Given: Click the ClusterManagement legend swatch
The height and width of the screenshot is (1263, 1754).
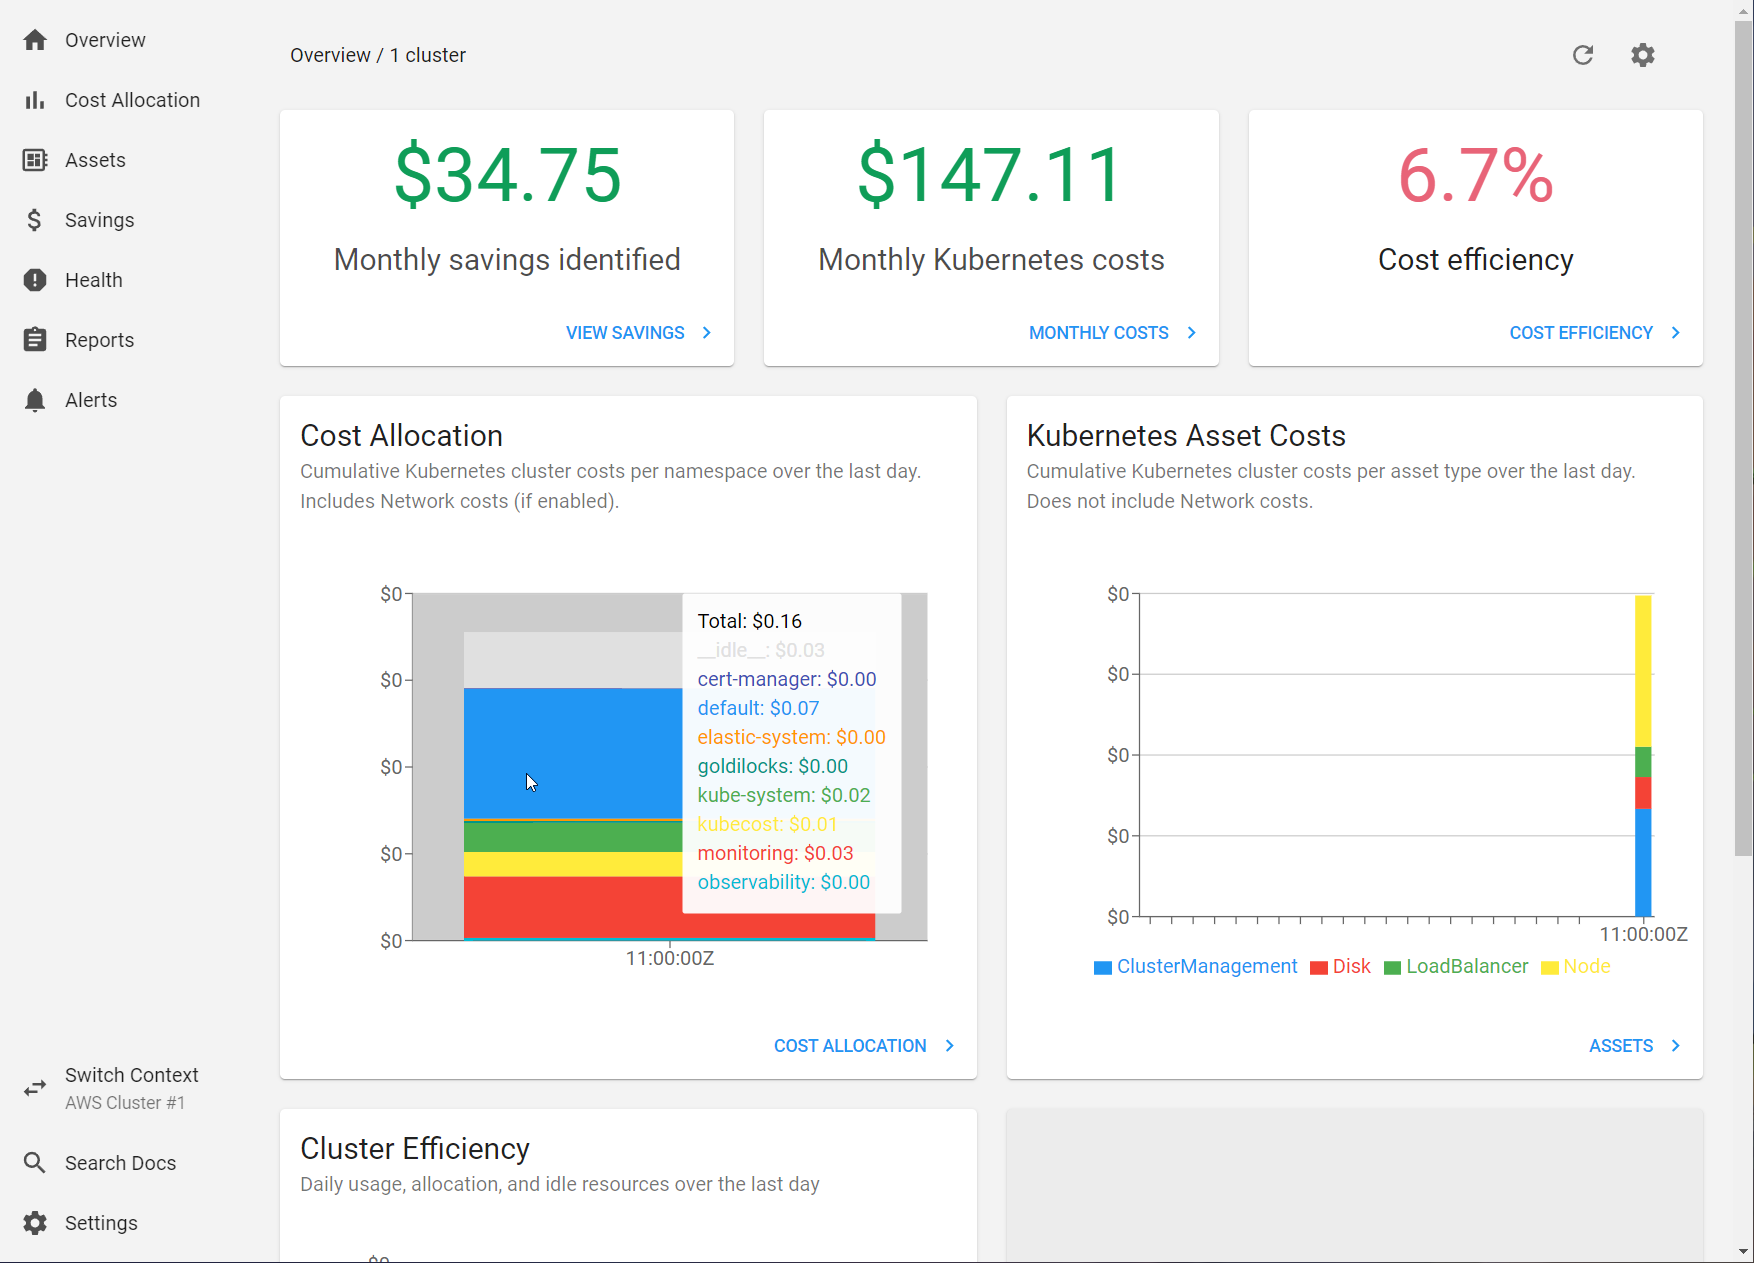Looking at the screenshot, I should coord(1103,968).
